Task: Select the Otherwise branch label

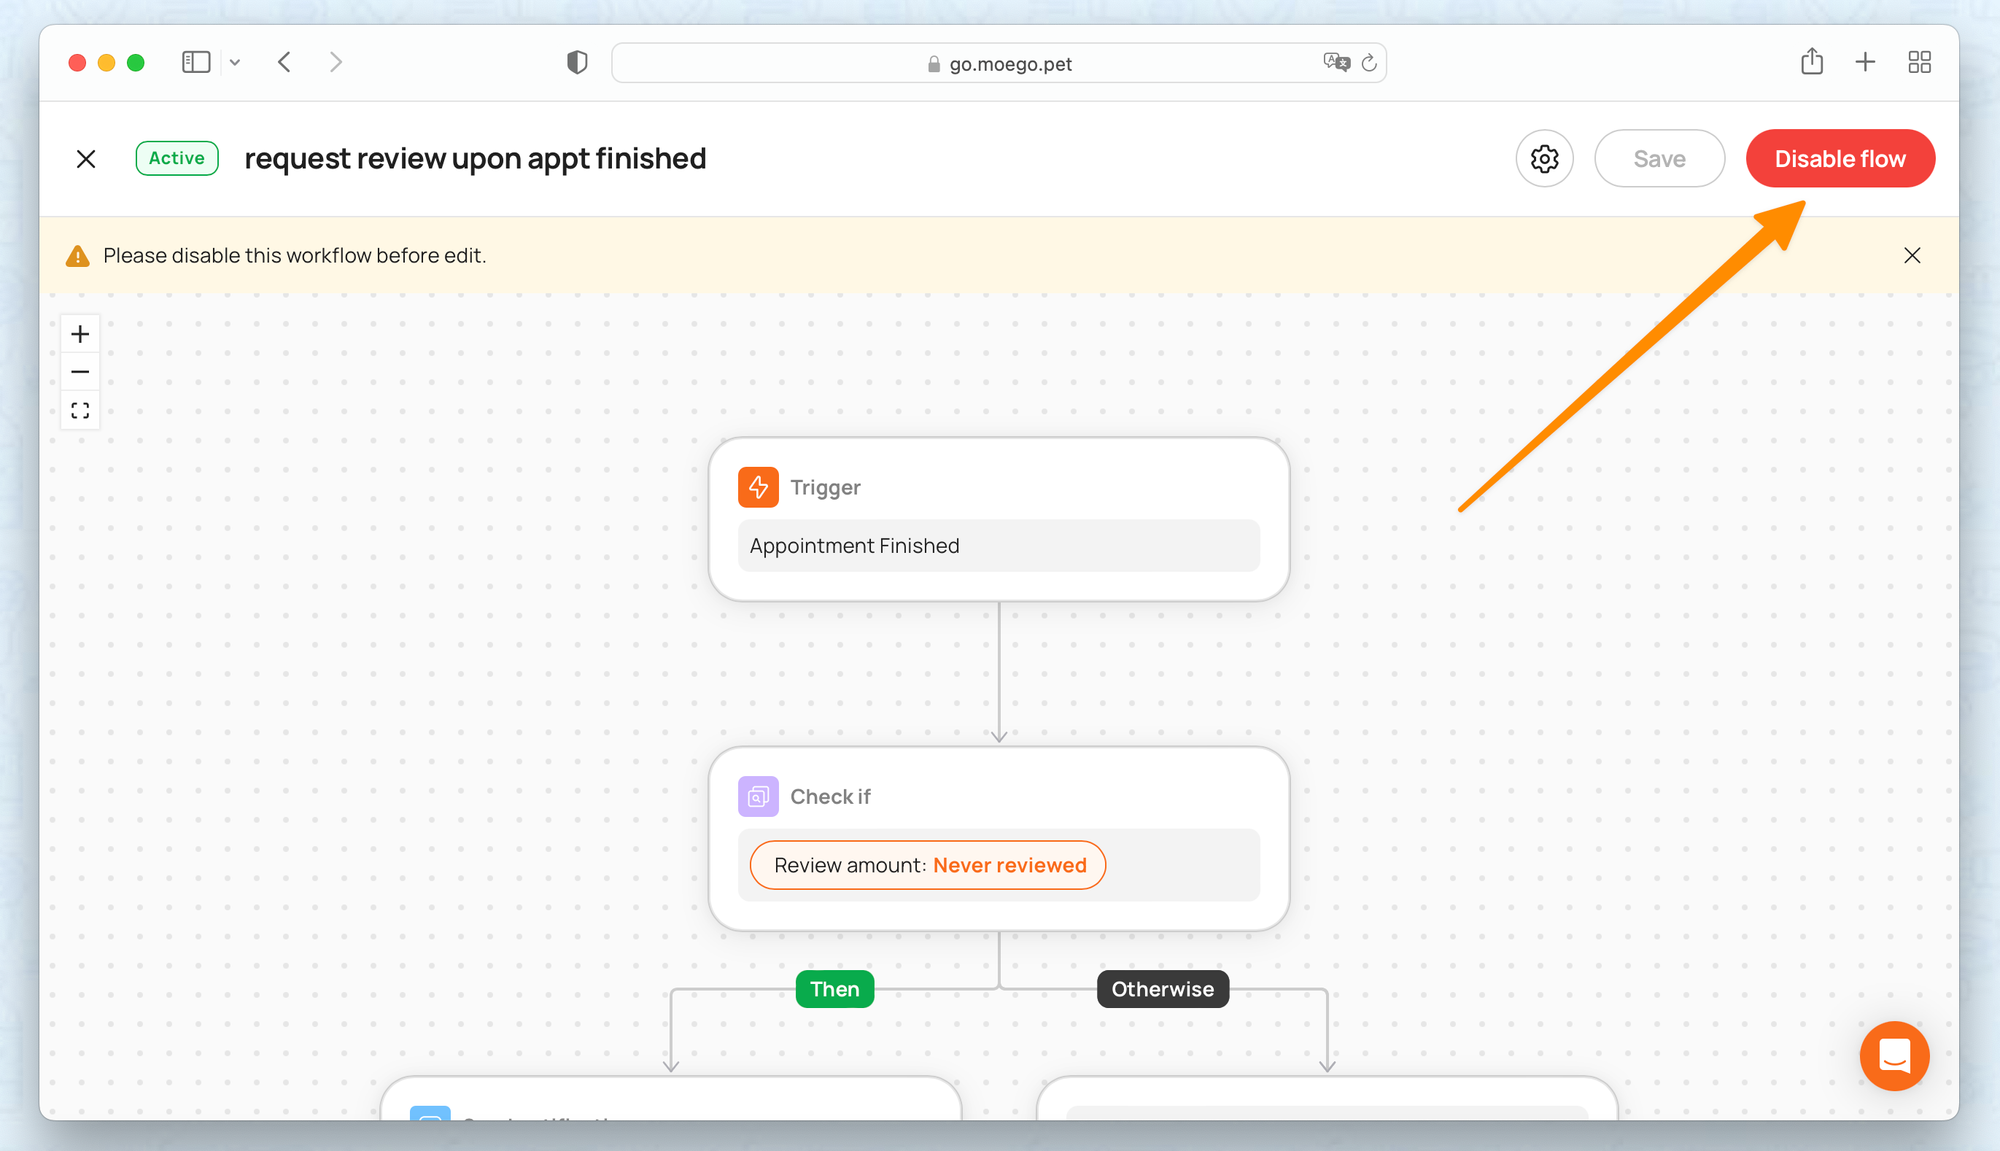Action: (x=1162, y=989)
